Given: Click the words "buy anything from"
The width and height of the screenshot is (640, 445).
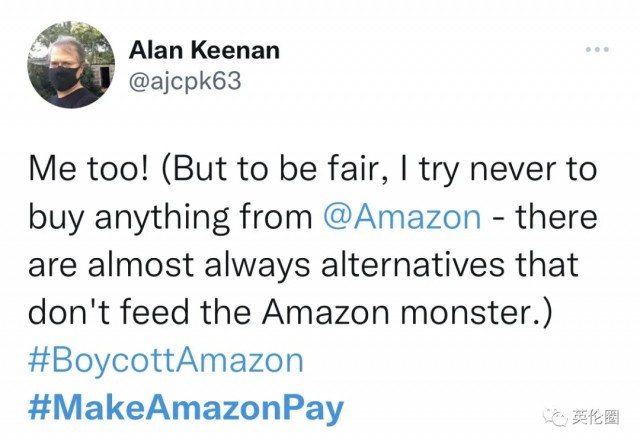Looking at the screenshot, I should pos(170,218).
